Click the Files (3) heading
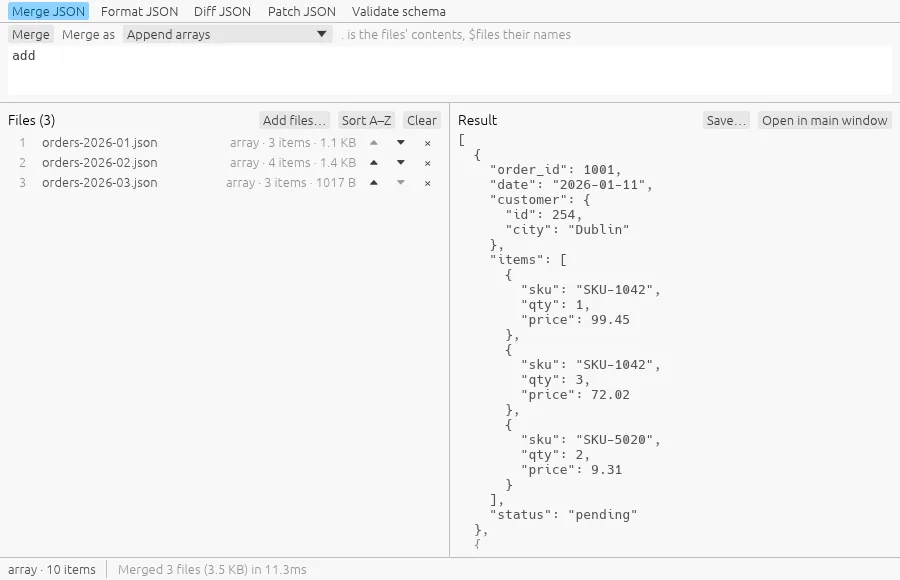The height and width of the screenshot is (580, 900). point(32,121)
